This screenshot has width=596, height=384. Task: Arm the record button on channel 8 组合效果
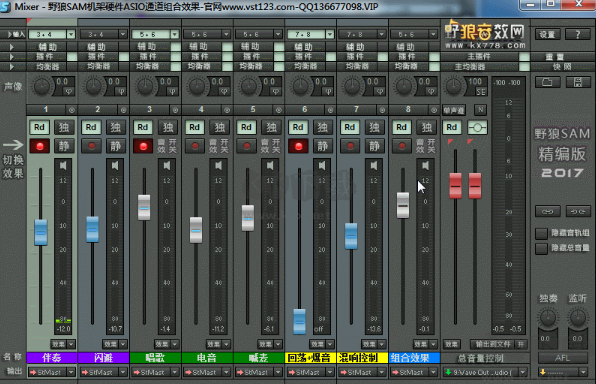401,146
